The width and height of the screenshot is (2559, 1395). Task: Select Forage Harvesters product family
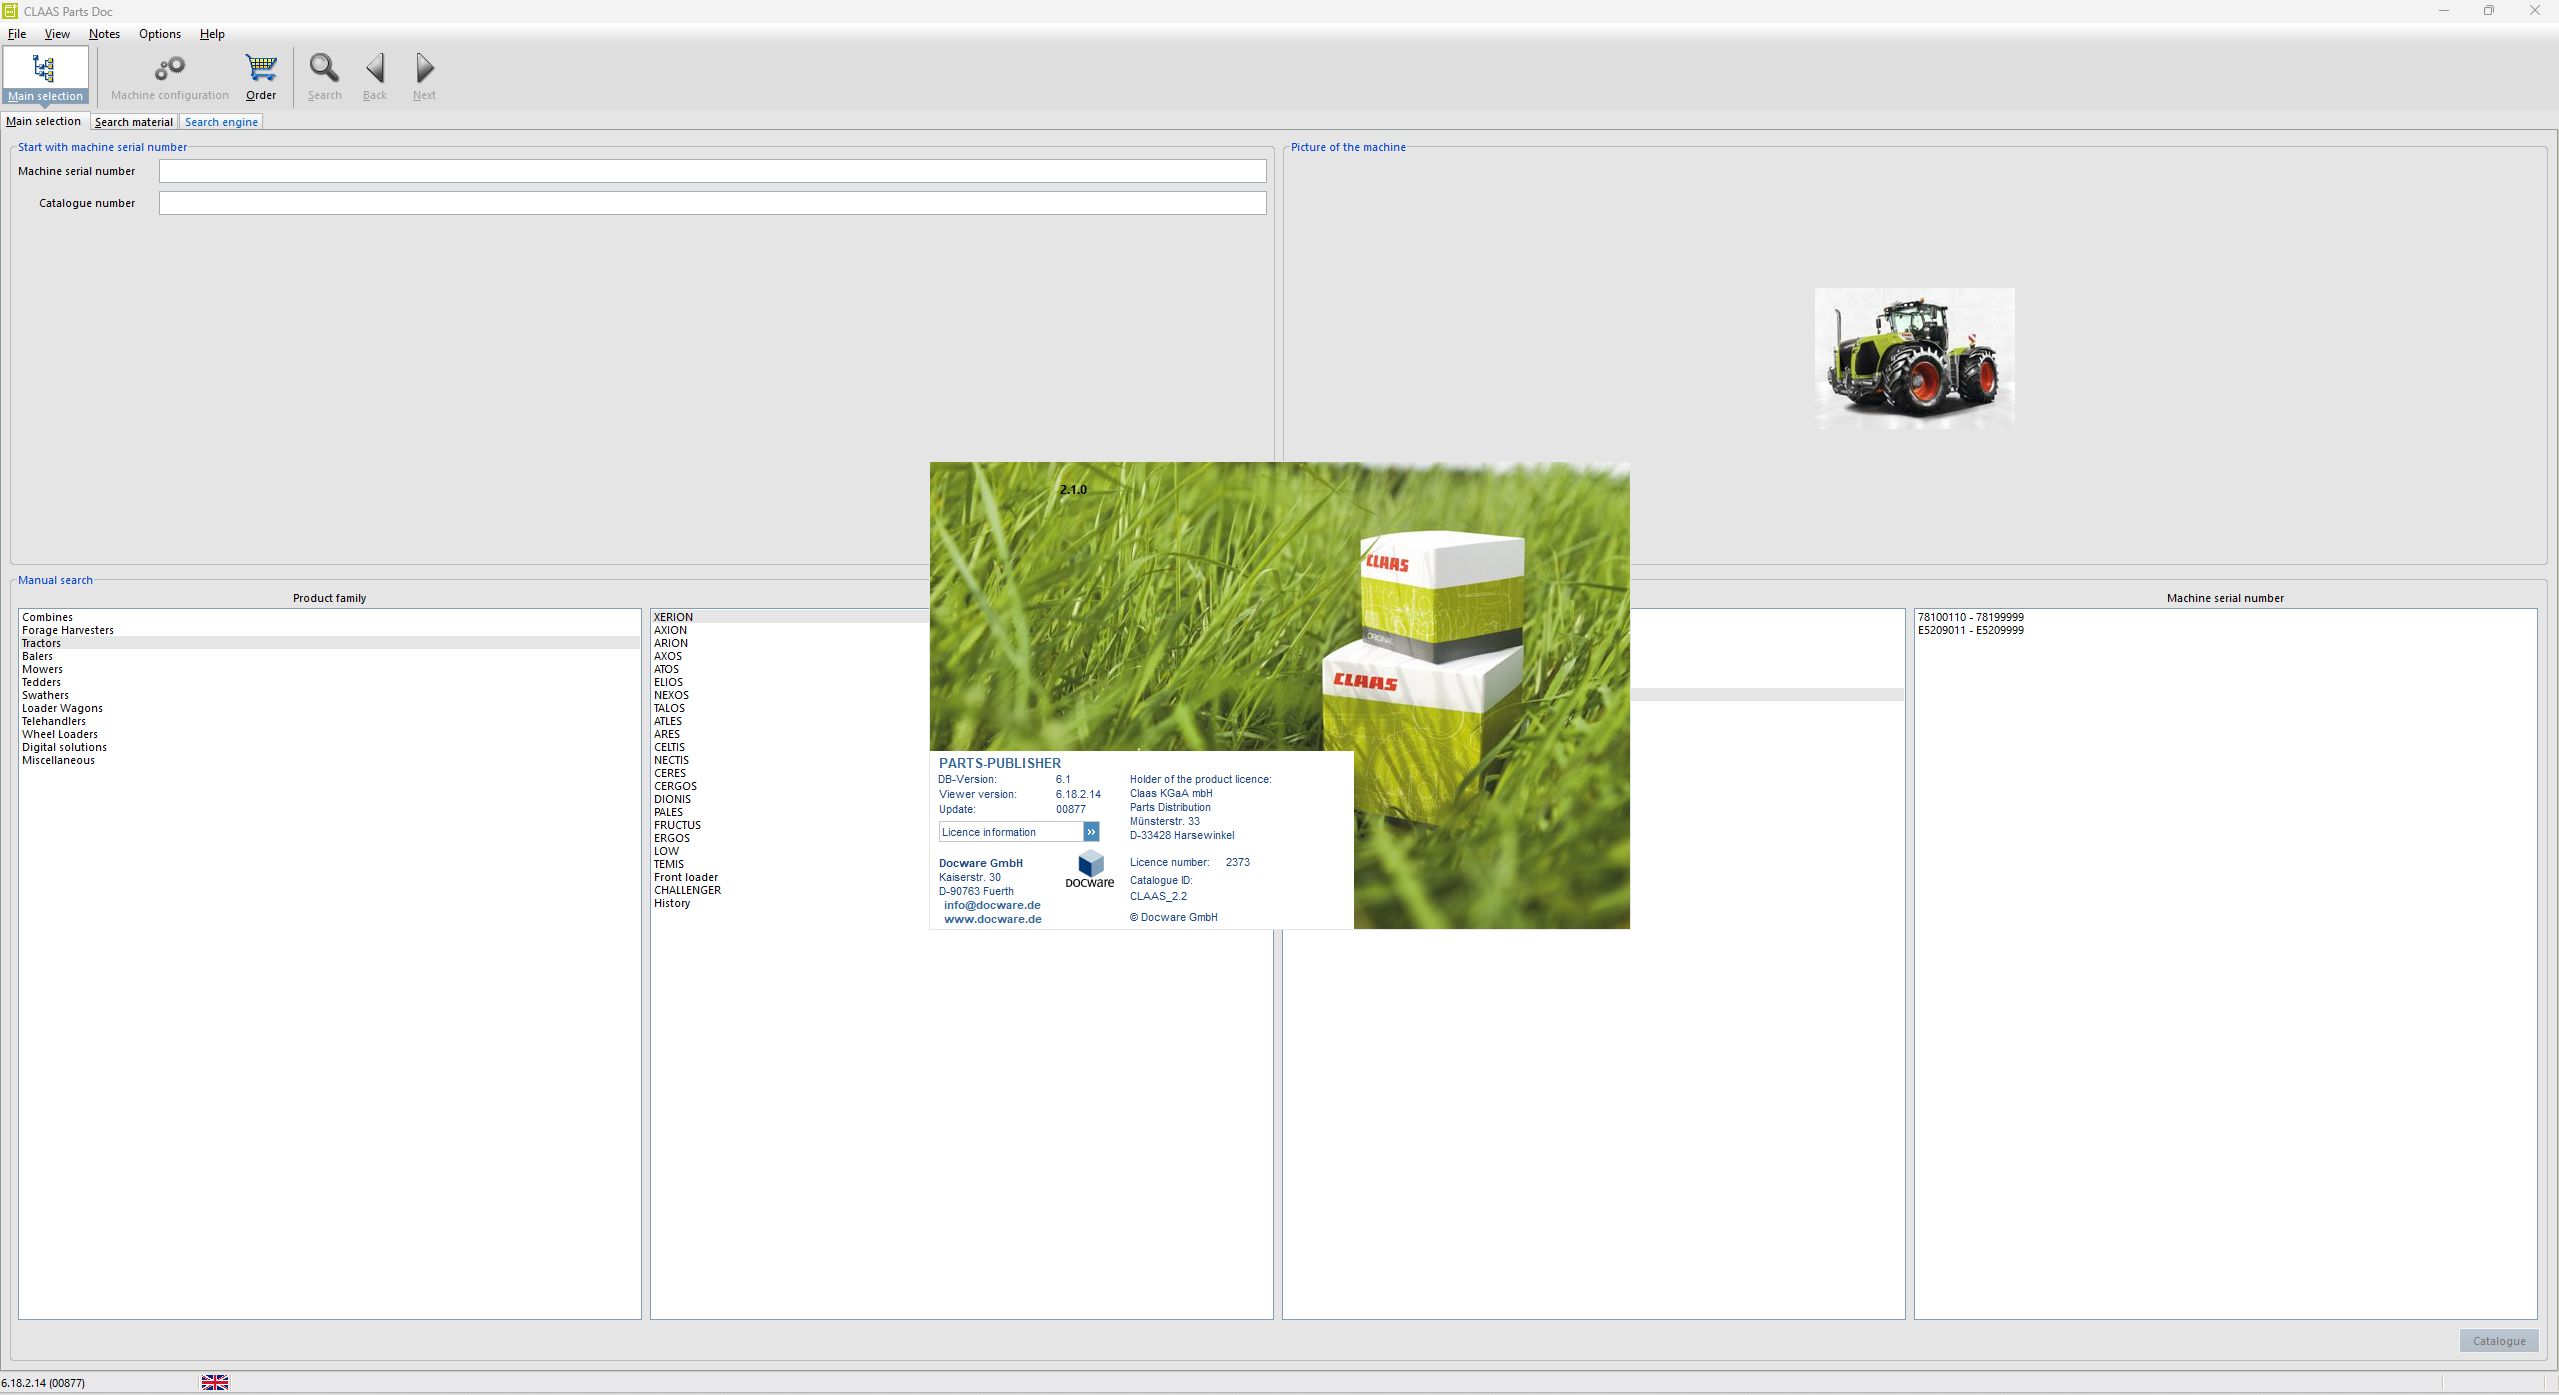pyautogui.click(x=68, y=630)
